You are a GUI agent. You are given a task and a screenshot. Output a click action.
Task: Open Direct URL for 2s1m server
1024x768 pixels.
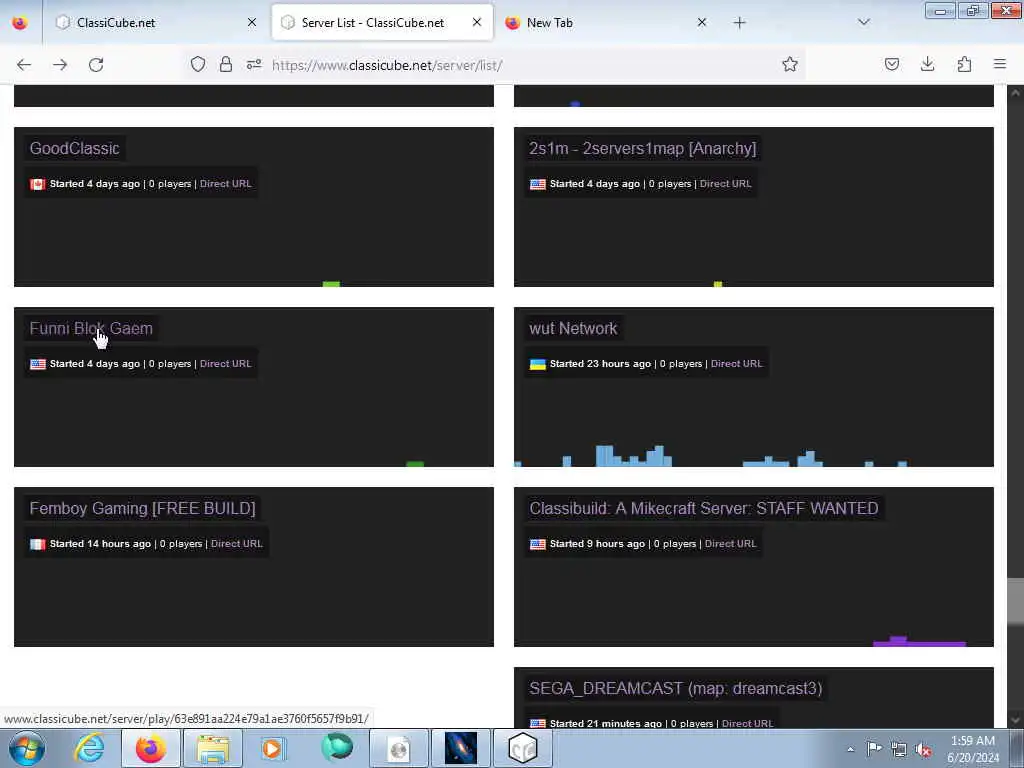pyautogui.click(x=726, y=184)
